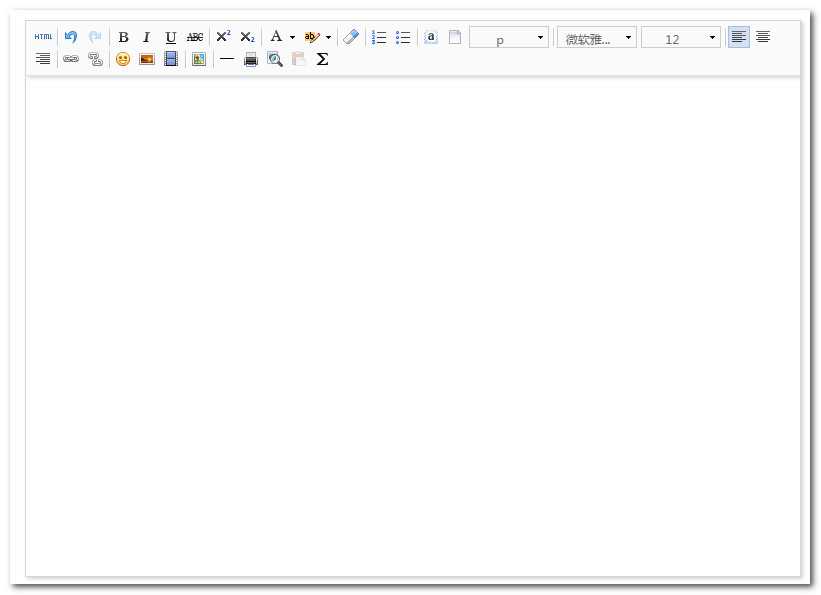Open the emoticon smiley picker
Image resolution: width=821 pixels, height=595 pixels.
[123, 59]
